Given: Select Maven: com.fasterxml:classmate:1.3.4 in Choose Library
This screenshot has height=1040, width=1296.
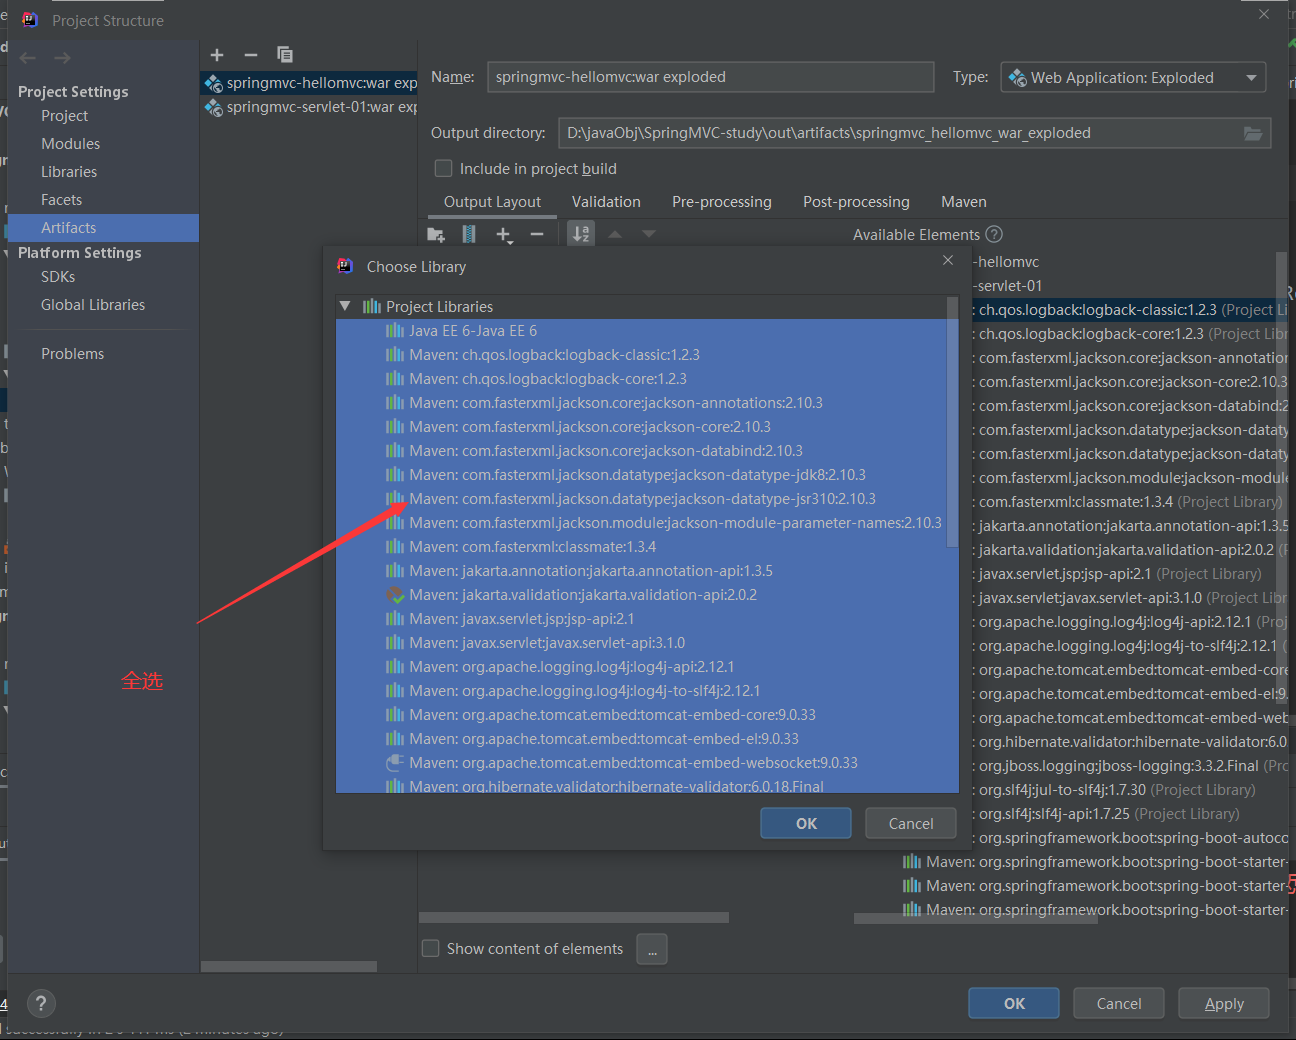Looking at the screenshot, I should 646,547.
